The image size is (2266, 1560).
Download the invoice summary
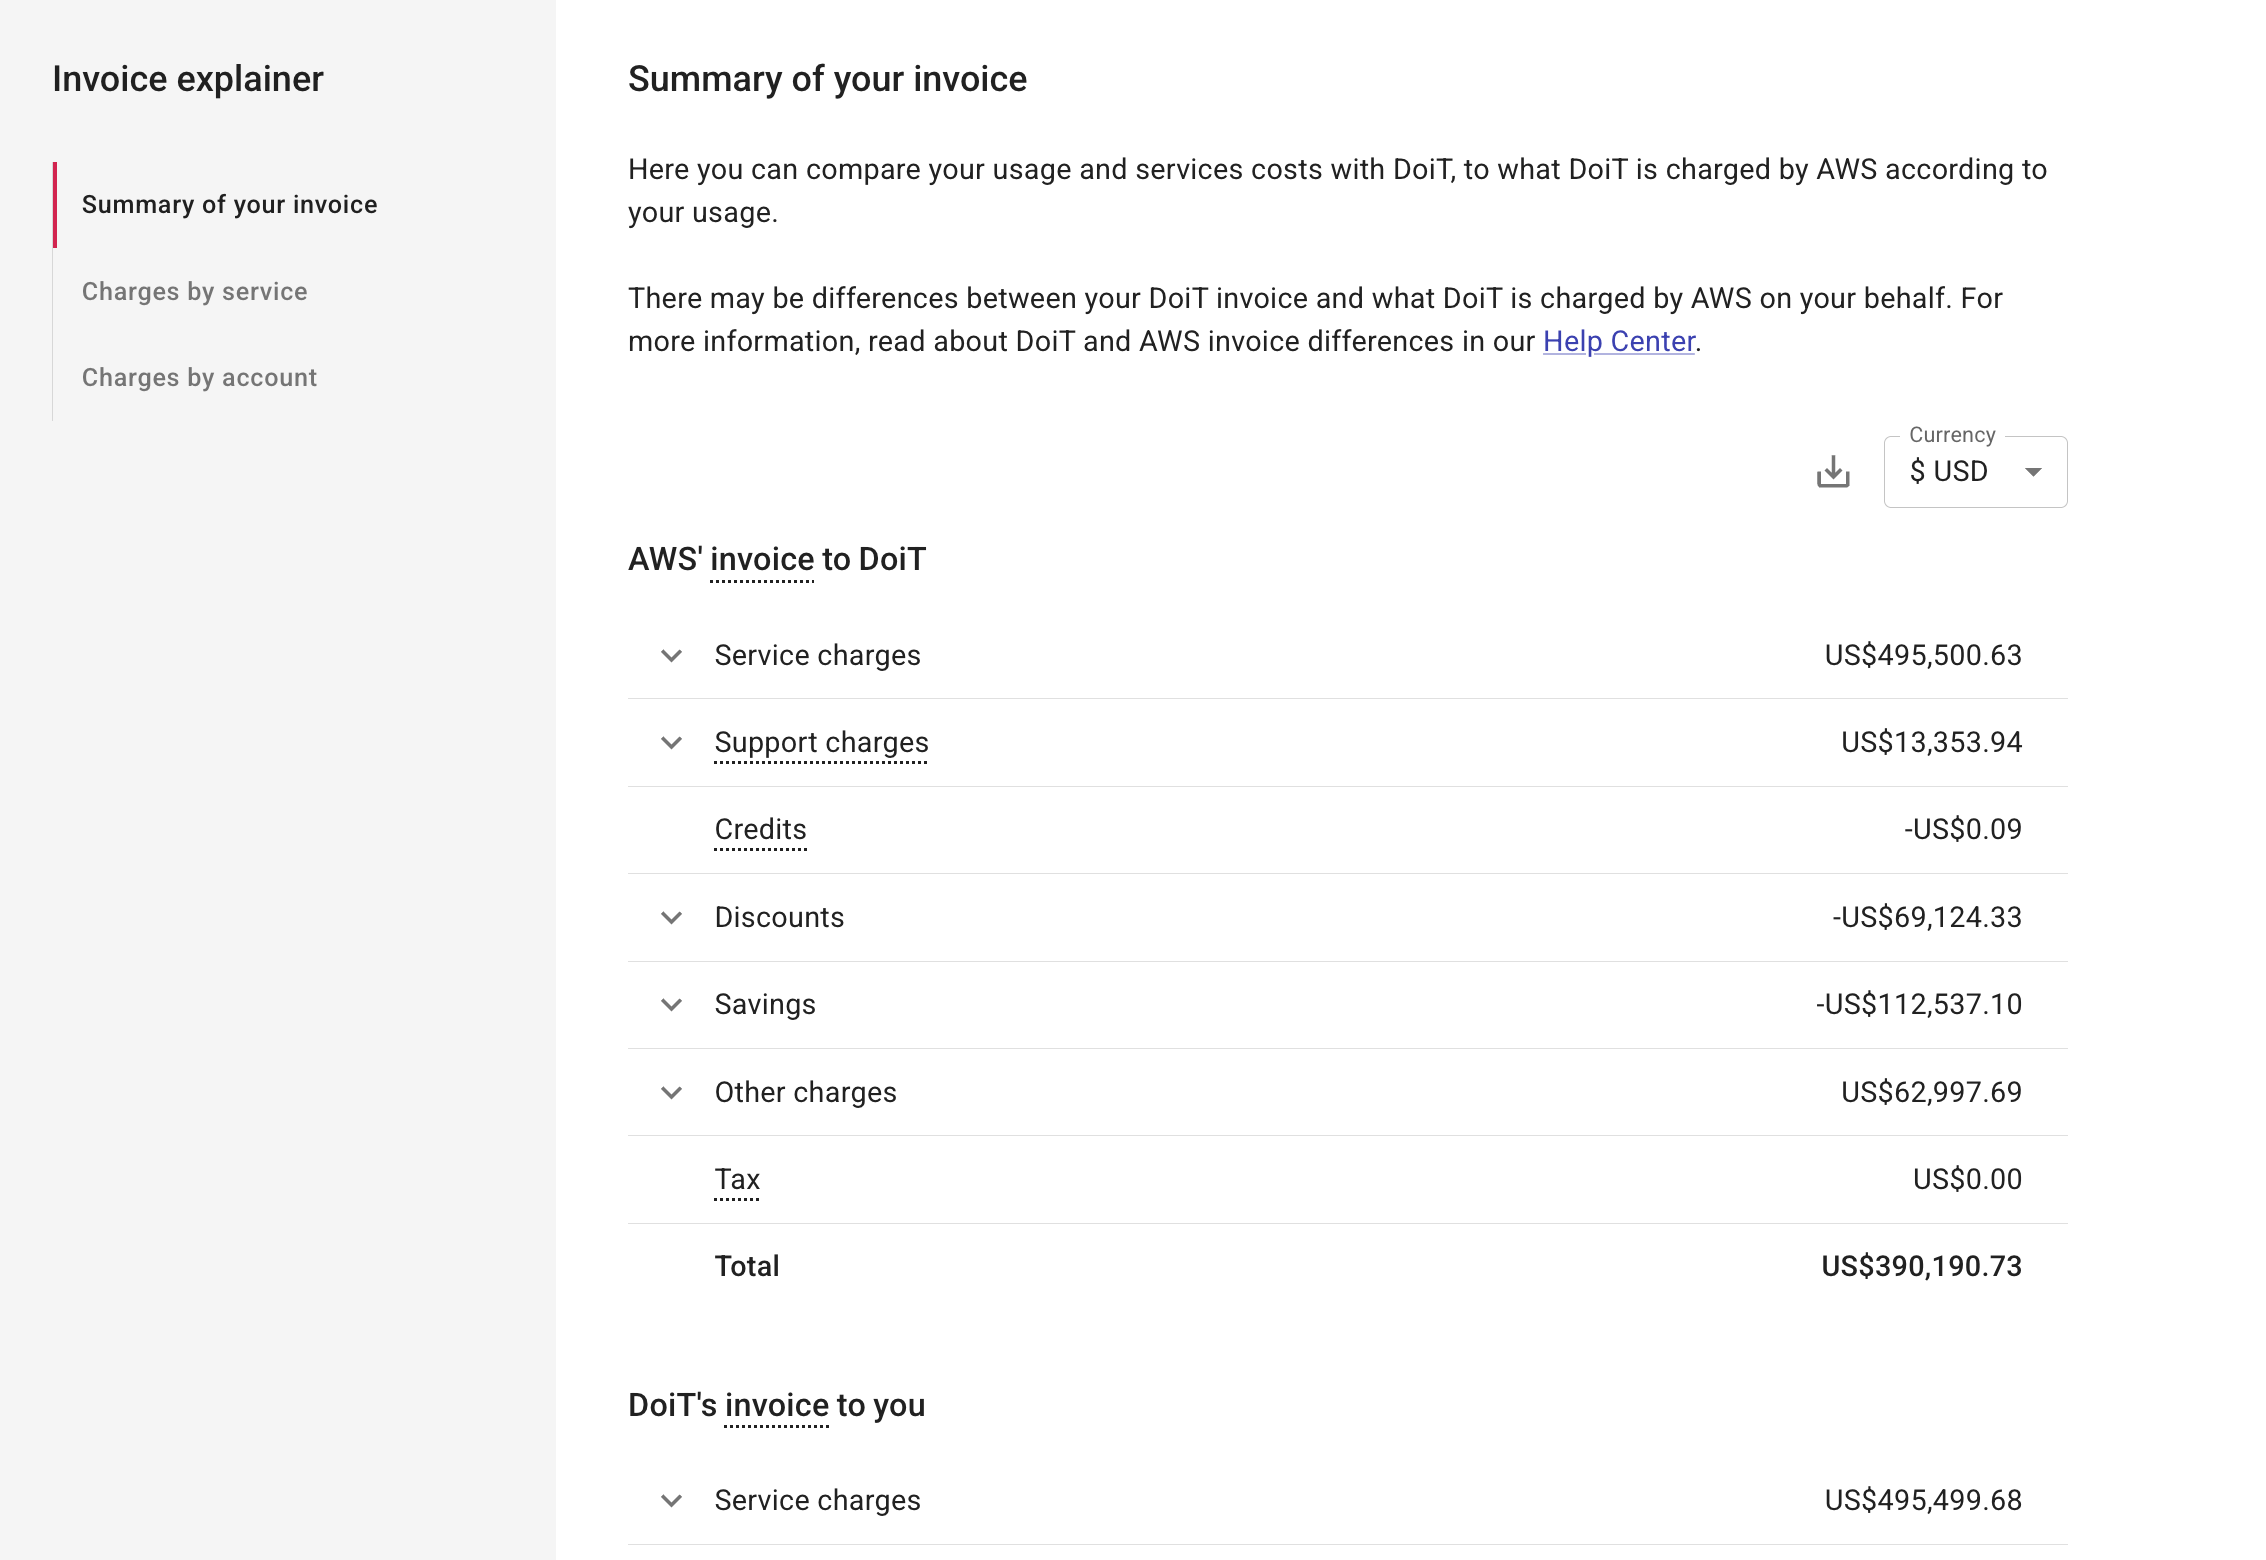pos(1833,472)
